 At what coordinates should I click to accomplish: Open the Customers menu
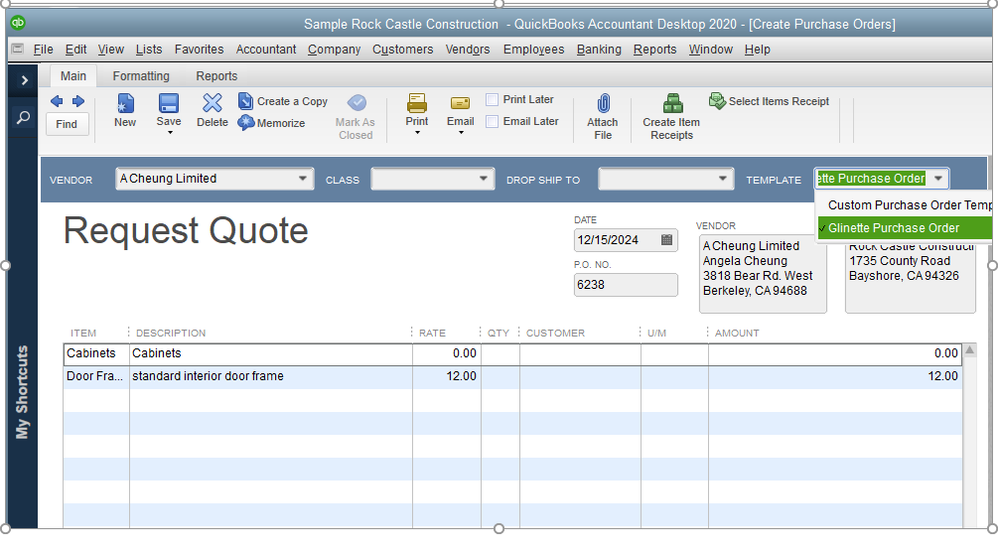(x=403, y=49)
